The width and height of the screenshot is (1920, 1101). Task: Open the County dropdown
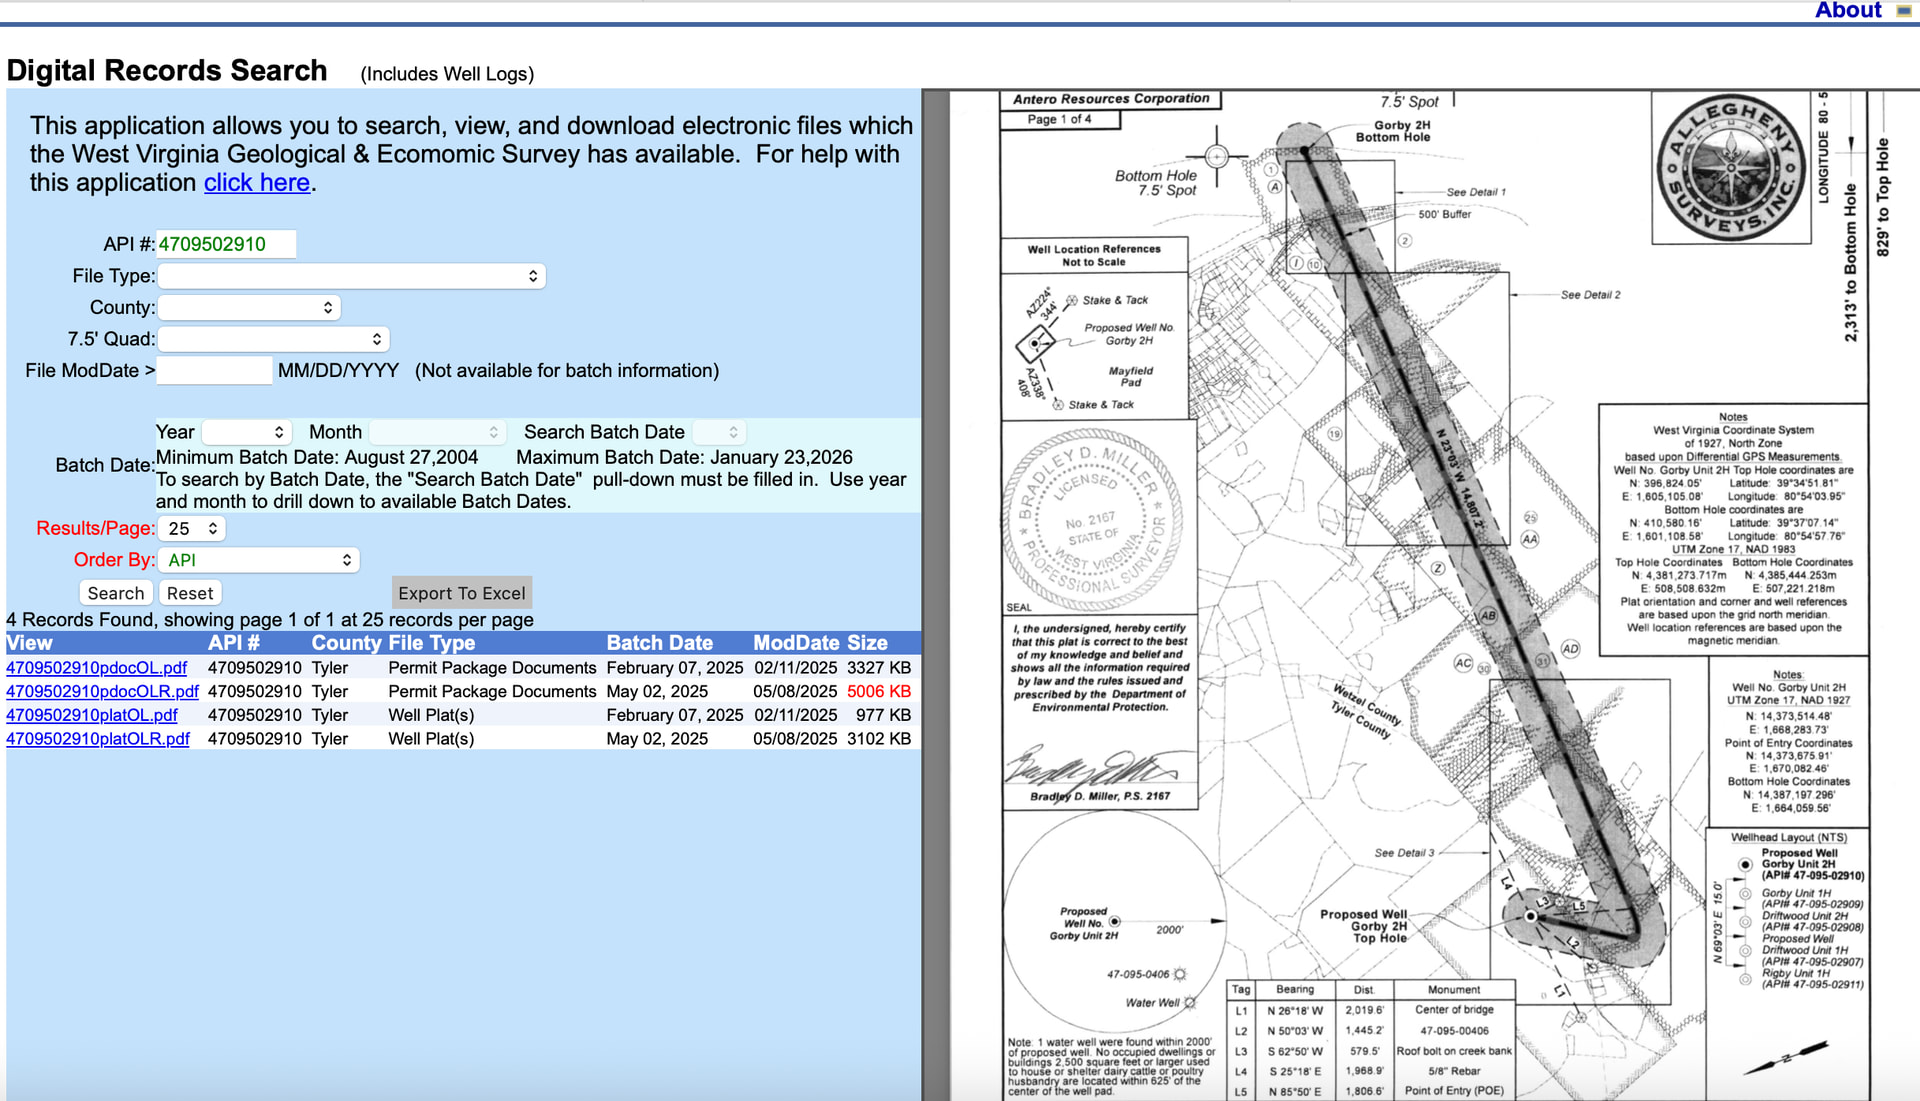click(249, 308)
